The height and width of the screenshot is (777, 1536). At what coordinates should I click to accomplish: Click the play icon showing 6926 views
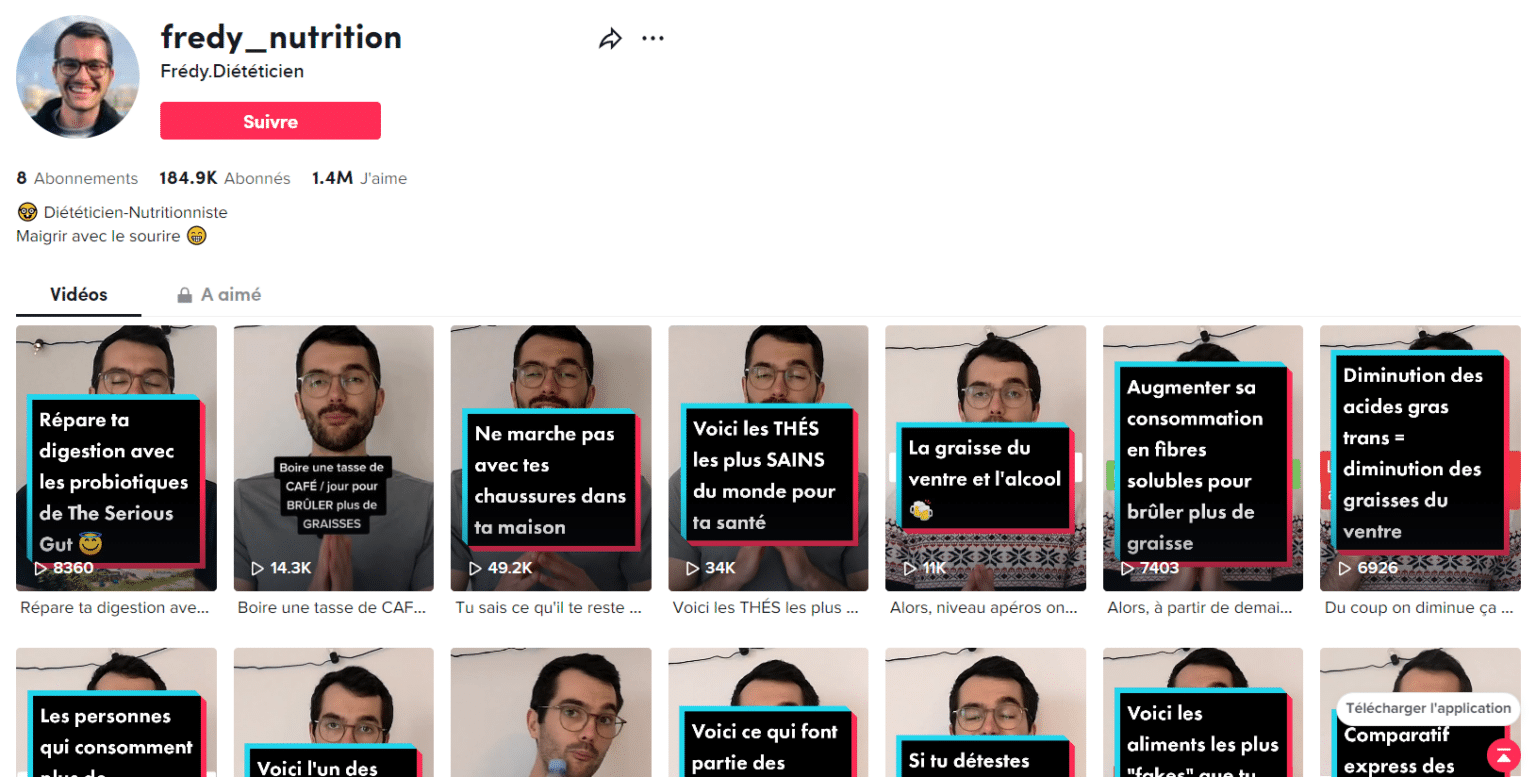click(1345, 567)
